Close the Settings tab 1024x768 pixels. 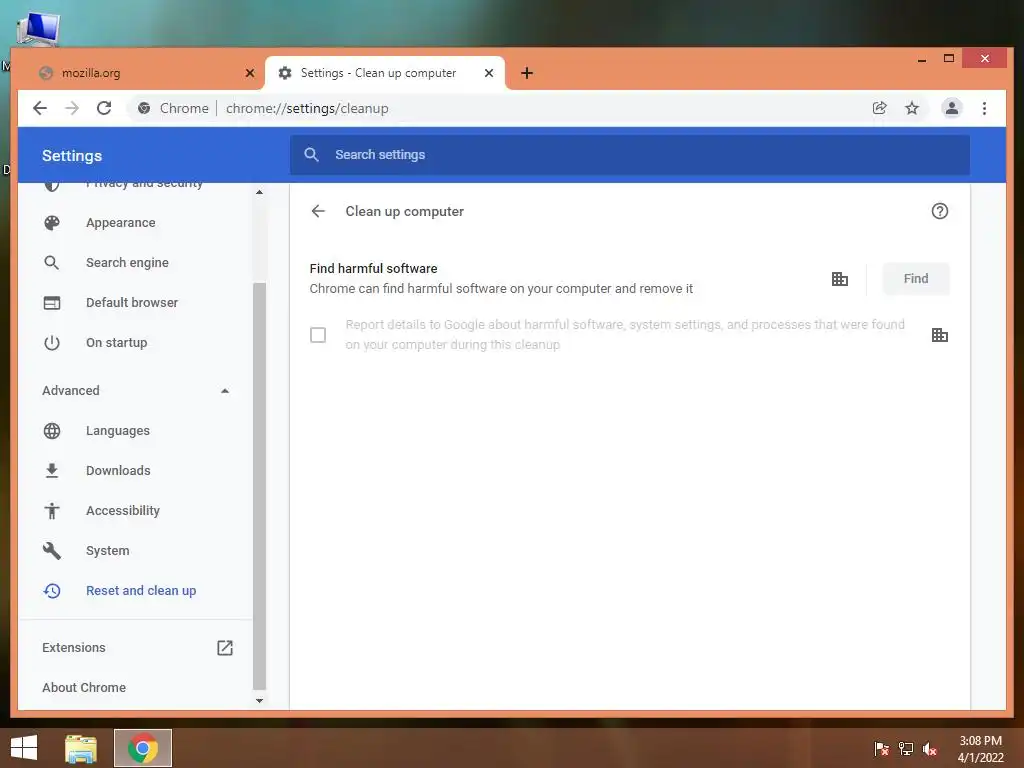(488, 73)
